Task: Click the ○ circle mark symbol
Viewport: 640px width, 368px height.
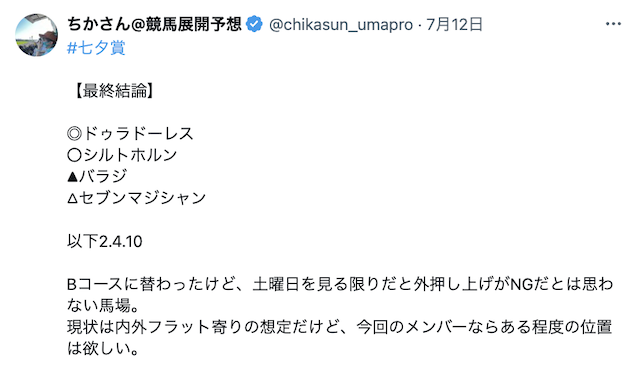Action: coord(74,155)
